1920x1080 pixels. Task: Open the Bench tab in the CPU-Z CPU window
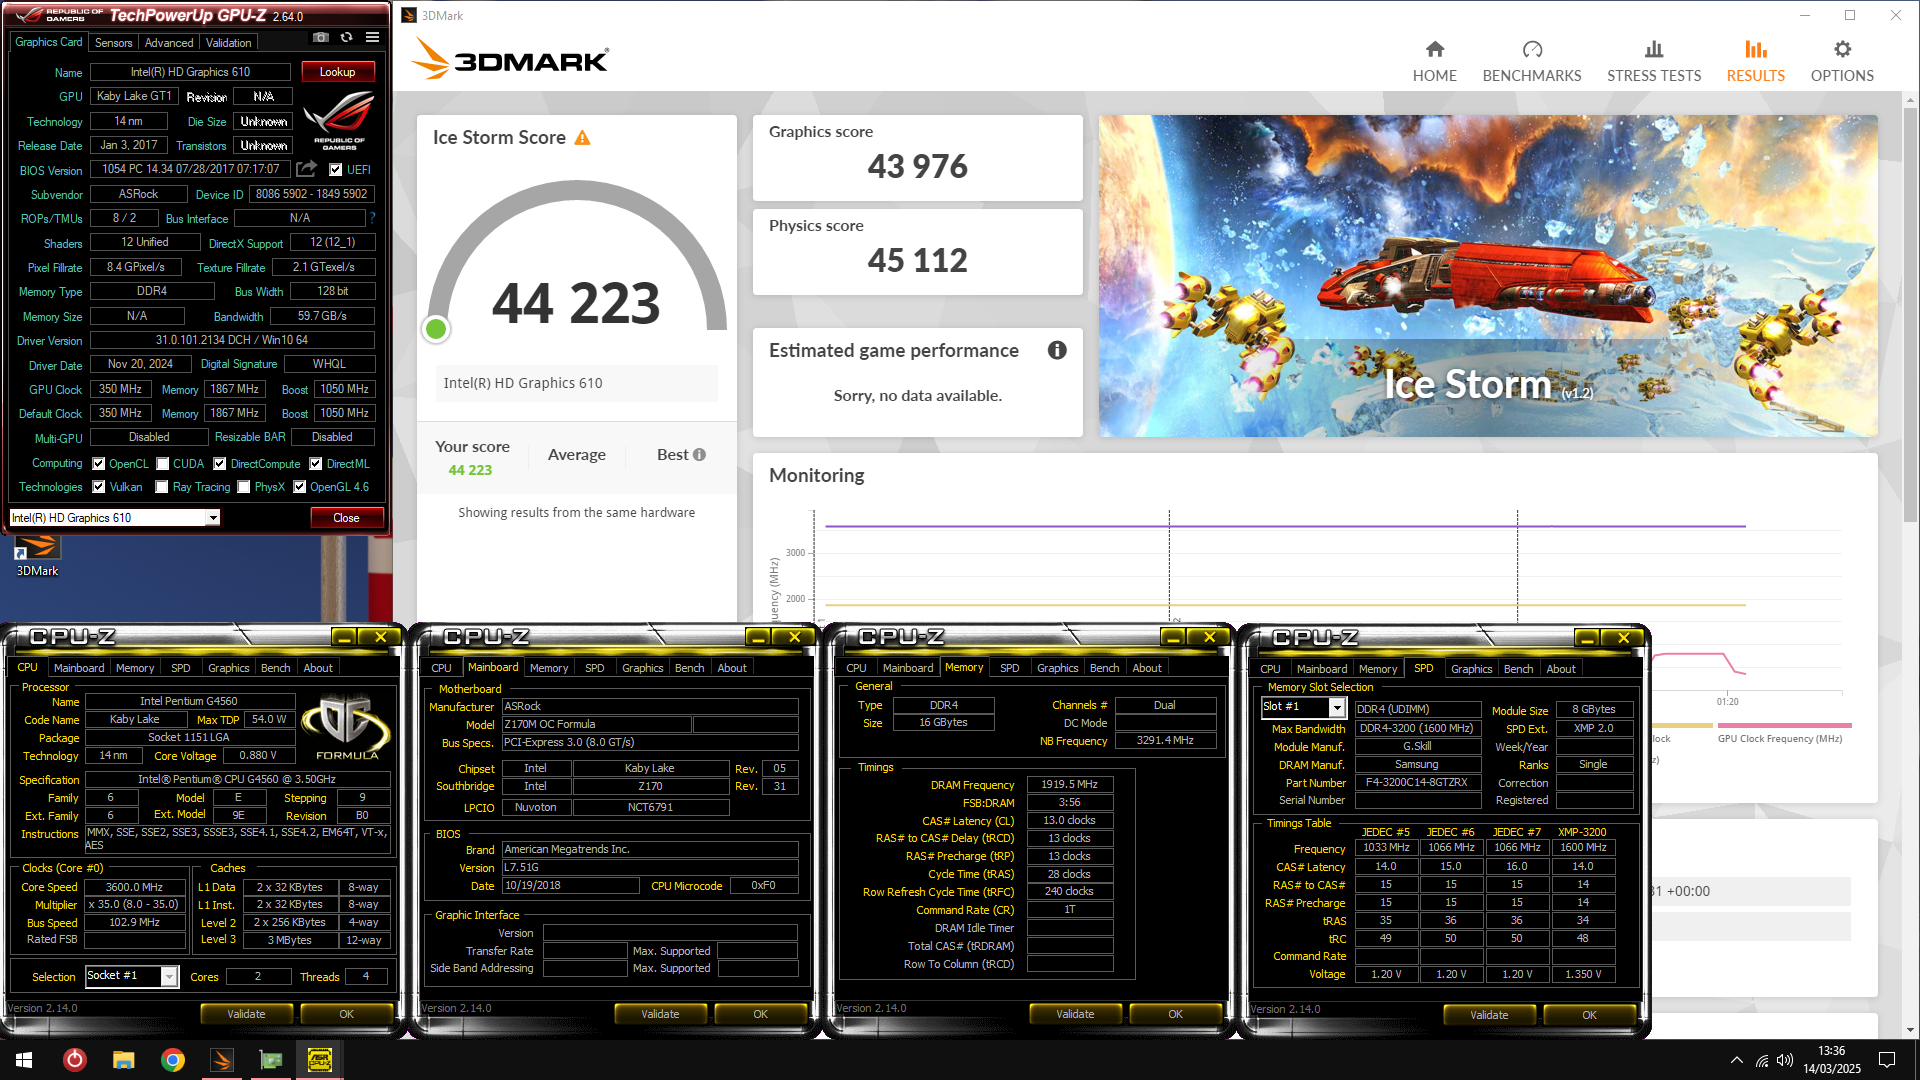coord(276,668)
